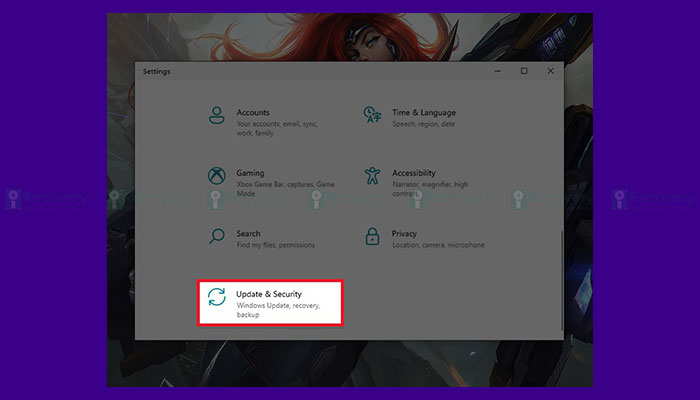The image size is (700, 400).
Task: Maximize the Settings window
Action: click(x=524, y=71)
